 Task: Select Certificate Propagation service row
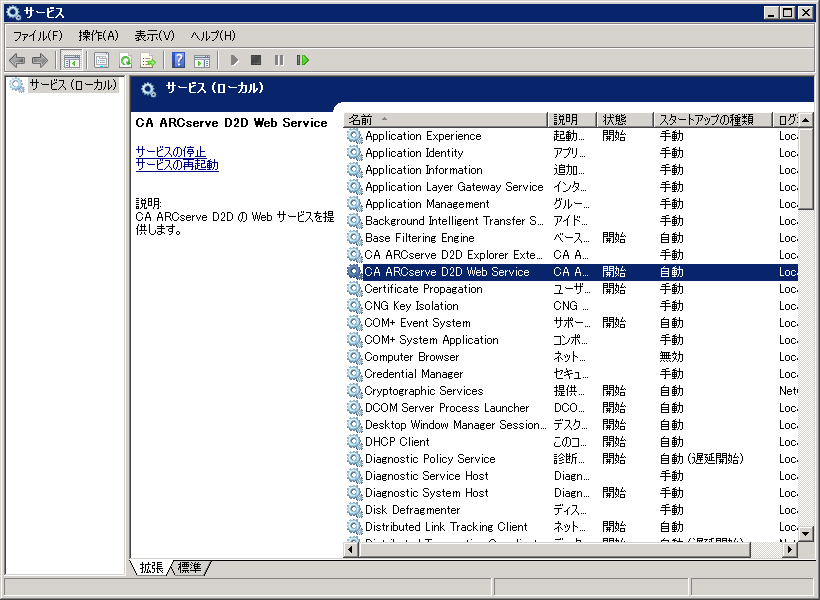pos(571,289)
